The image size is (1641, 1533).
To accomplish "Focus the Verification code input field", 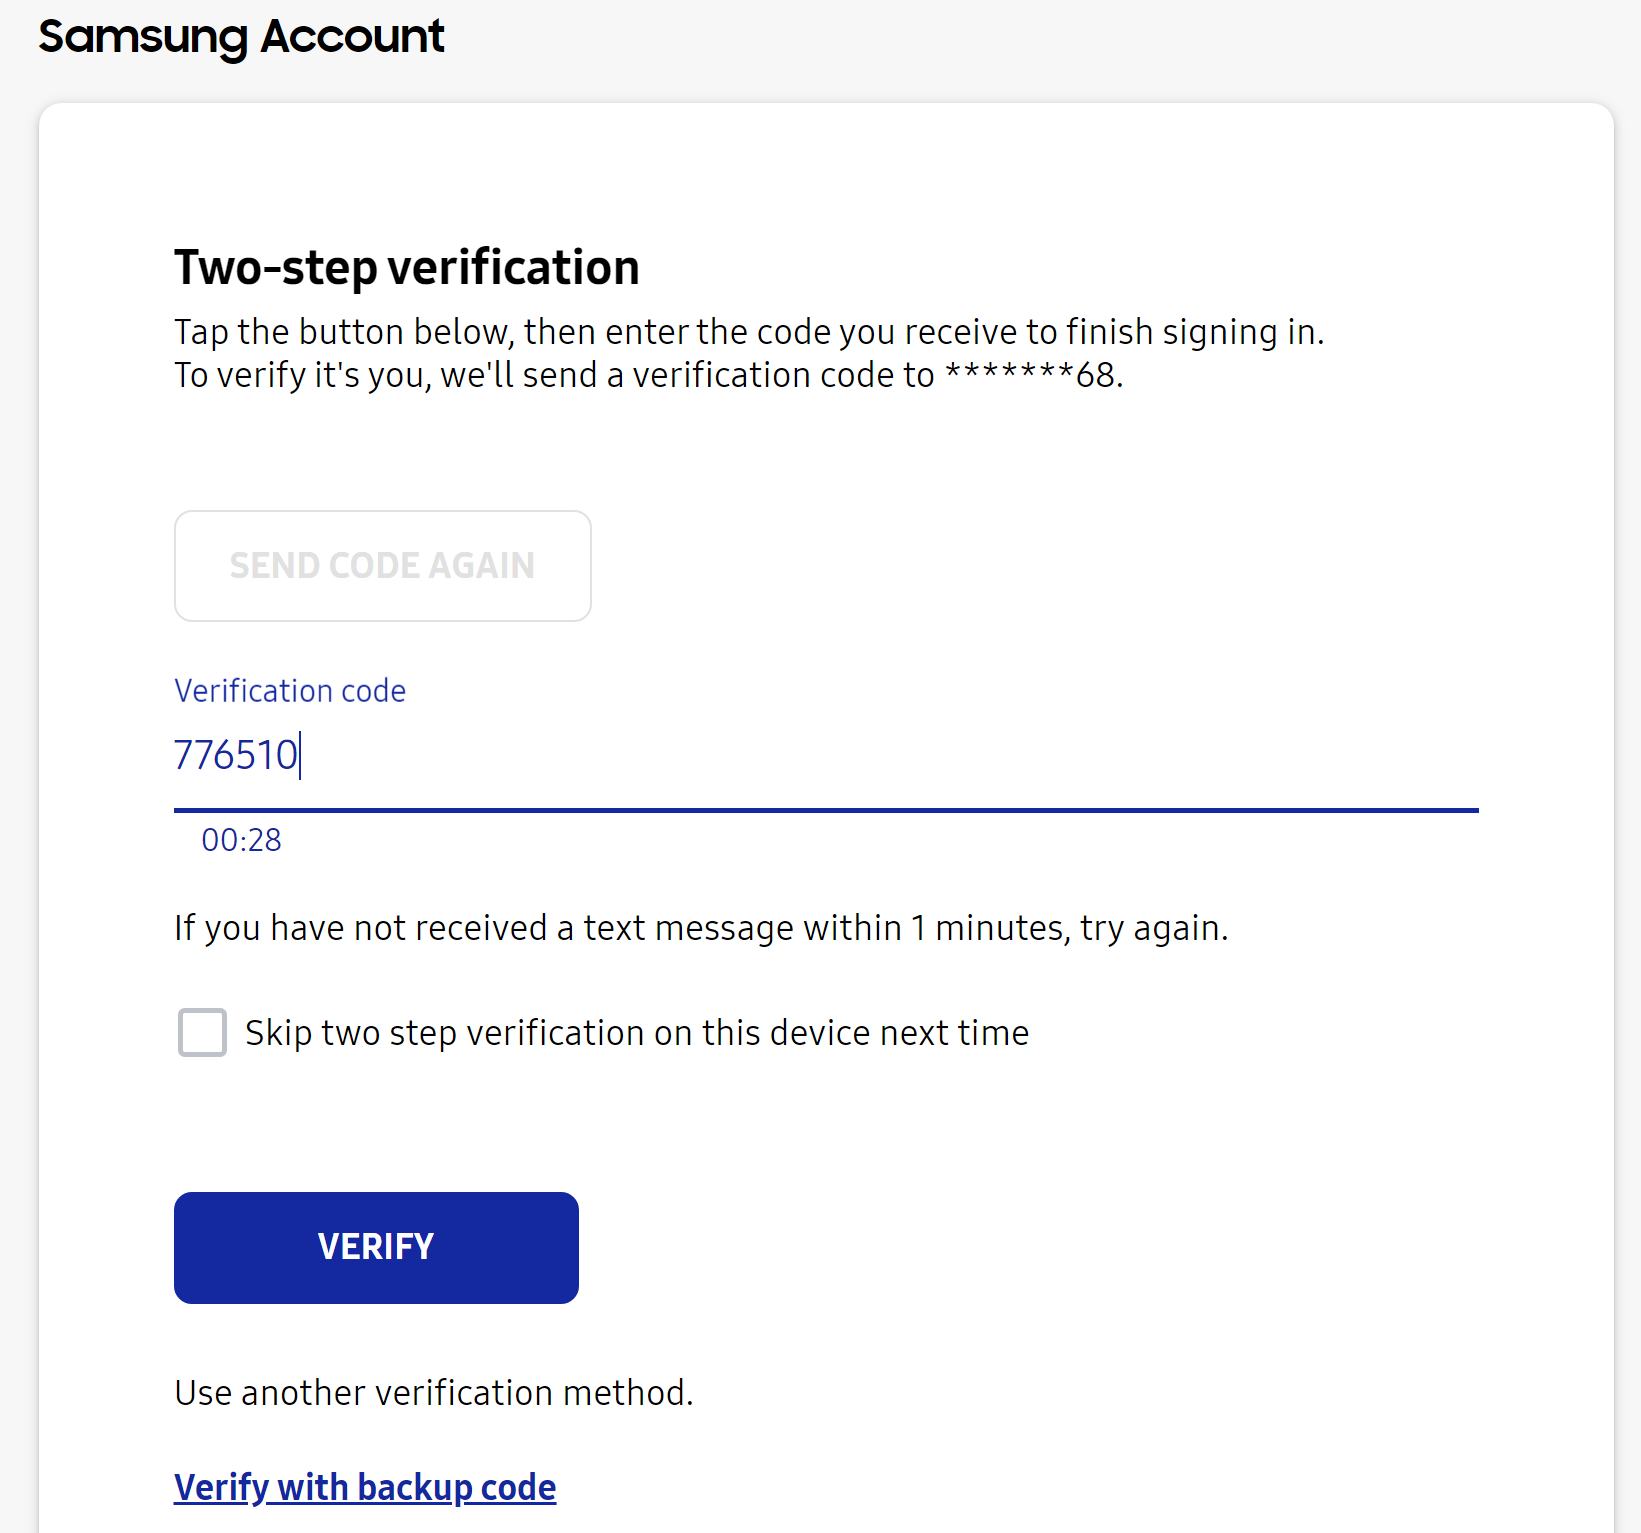I will [826, 755].
